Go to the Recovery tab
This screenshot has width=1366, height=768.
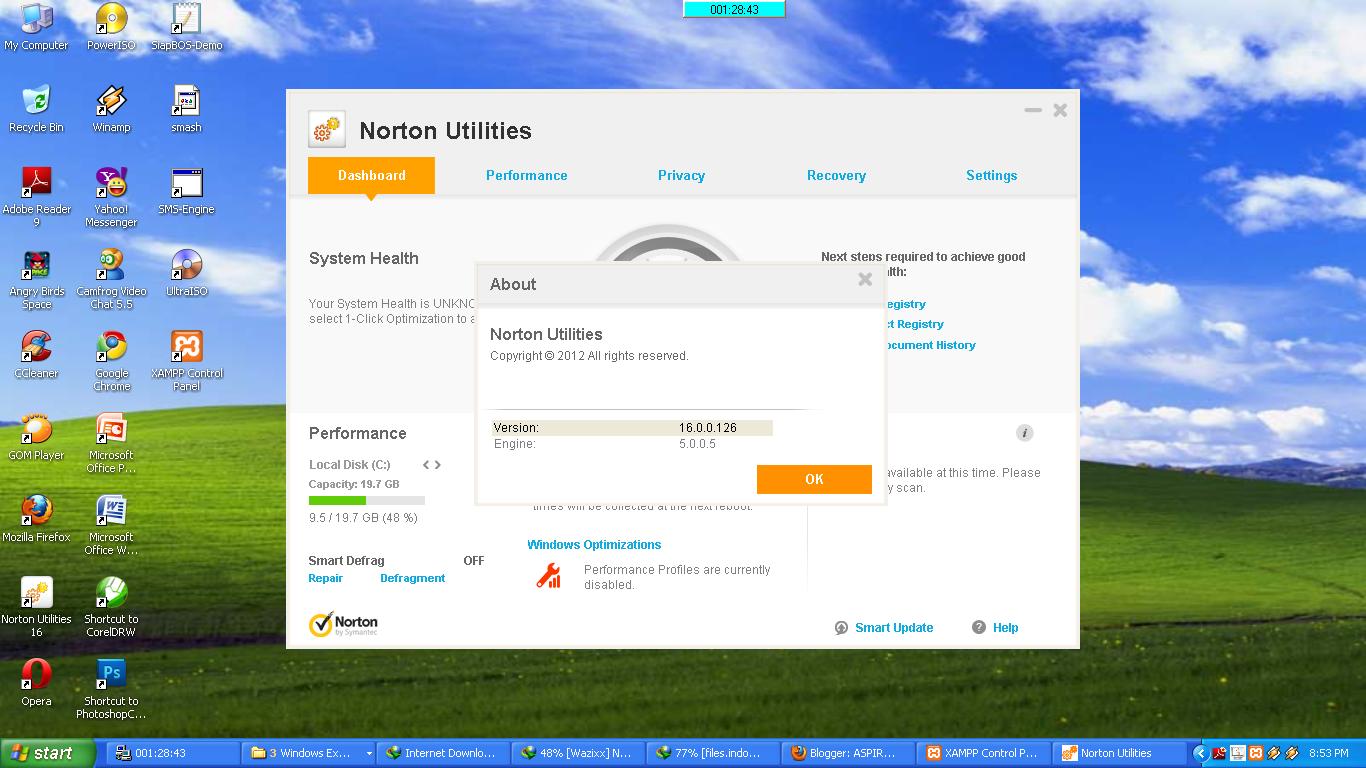[836, 175]
